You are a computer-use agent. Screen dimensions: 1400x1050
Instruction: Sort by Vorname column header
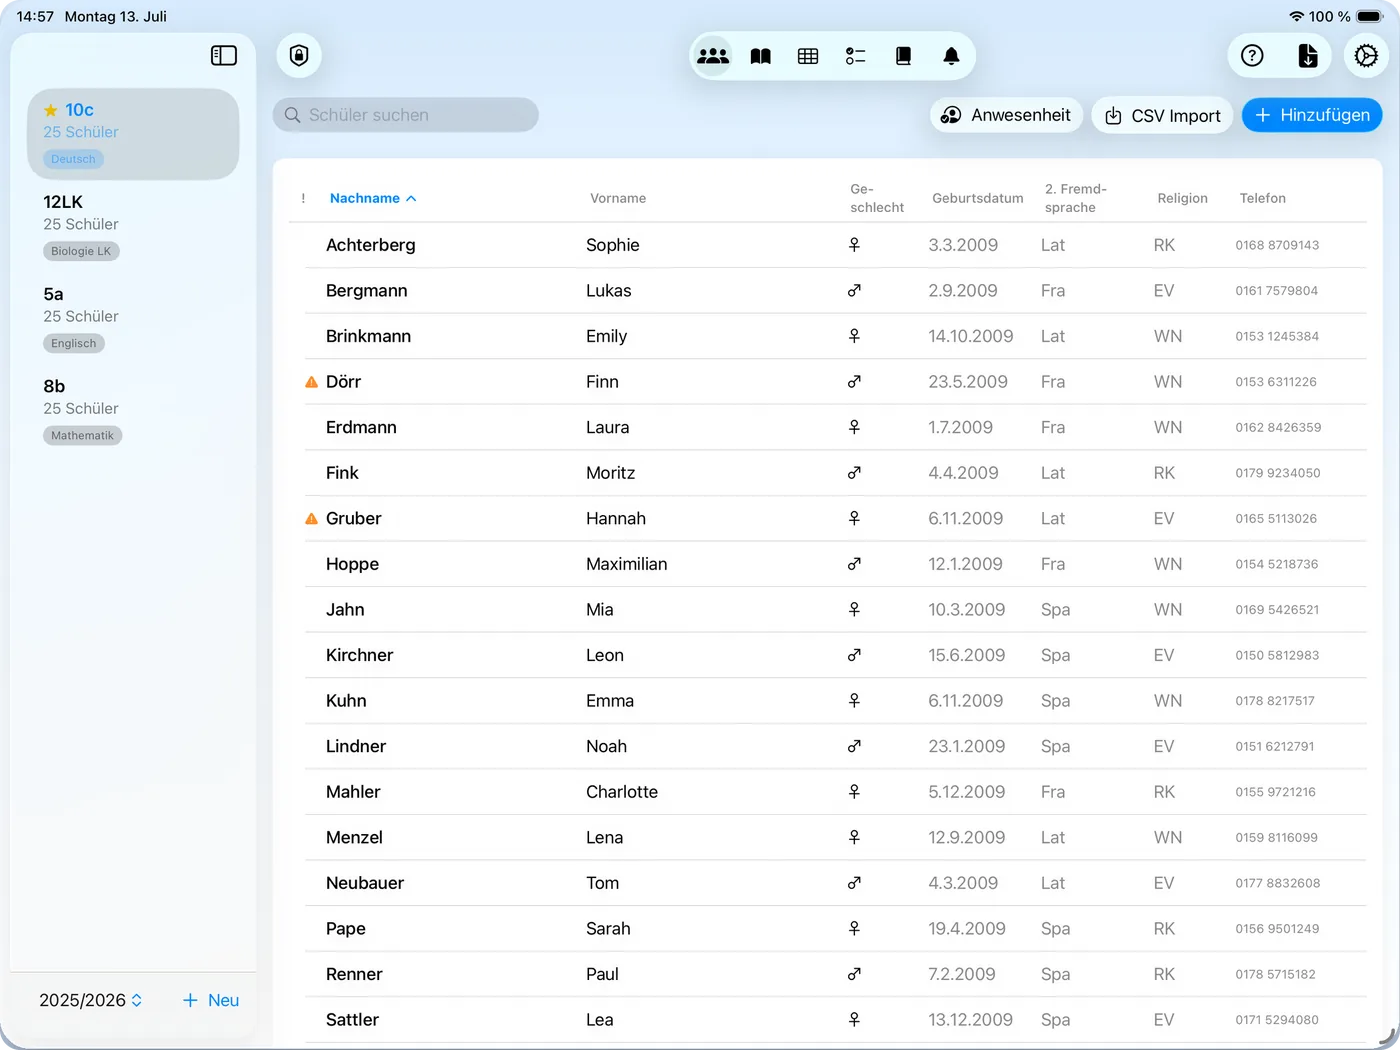(x=618, y=198)
